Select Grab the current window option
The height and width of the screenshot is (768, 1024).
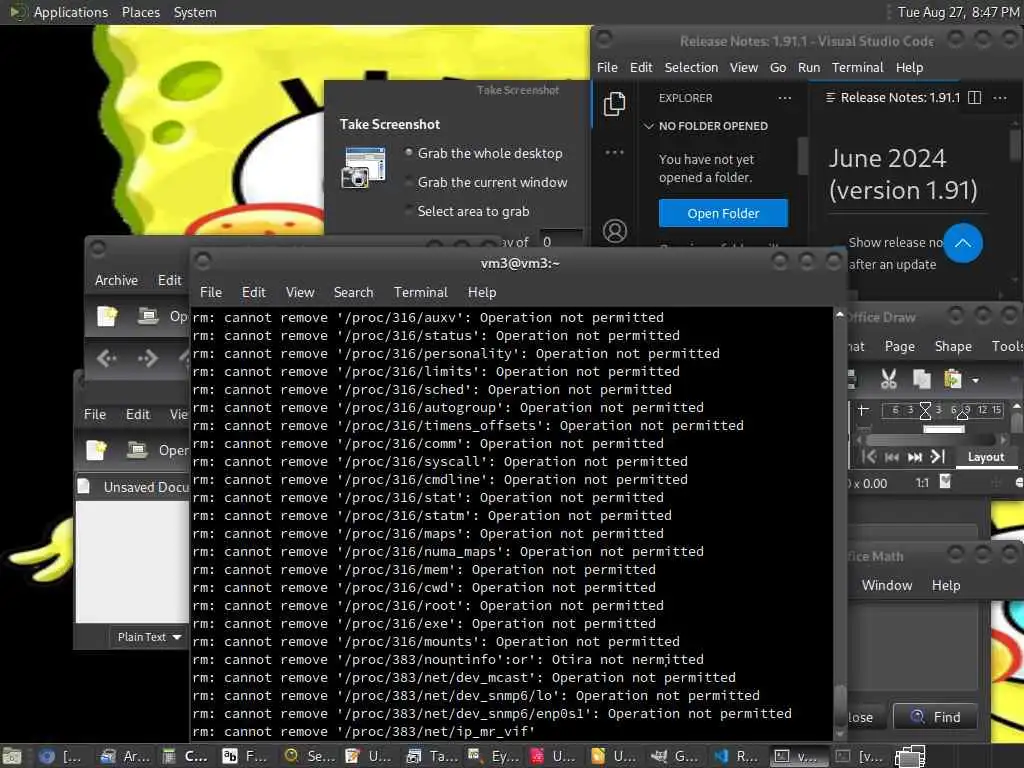(x=486, y=182)
